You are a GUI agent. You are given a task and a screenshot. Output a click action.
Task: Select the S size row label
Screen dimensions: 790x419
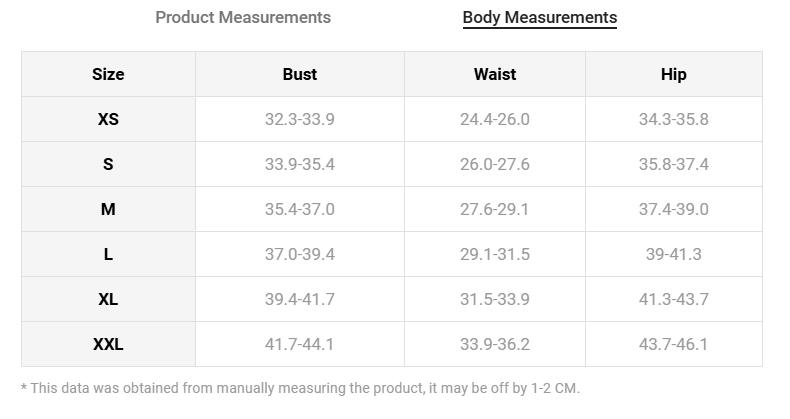(108, 164)
